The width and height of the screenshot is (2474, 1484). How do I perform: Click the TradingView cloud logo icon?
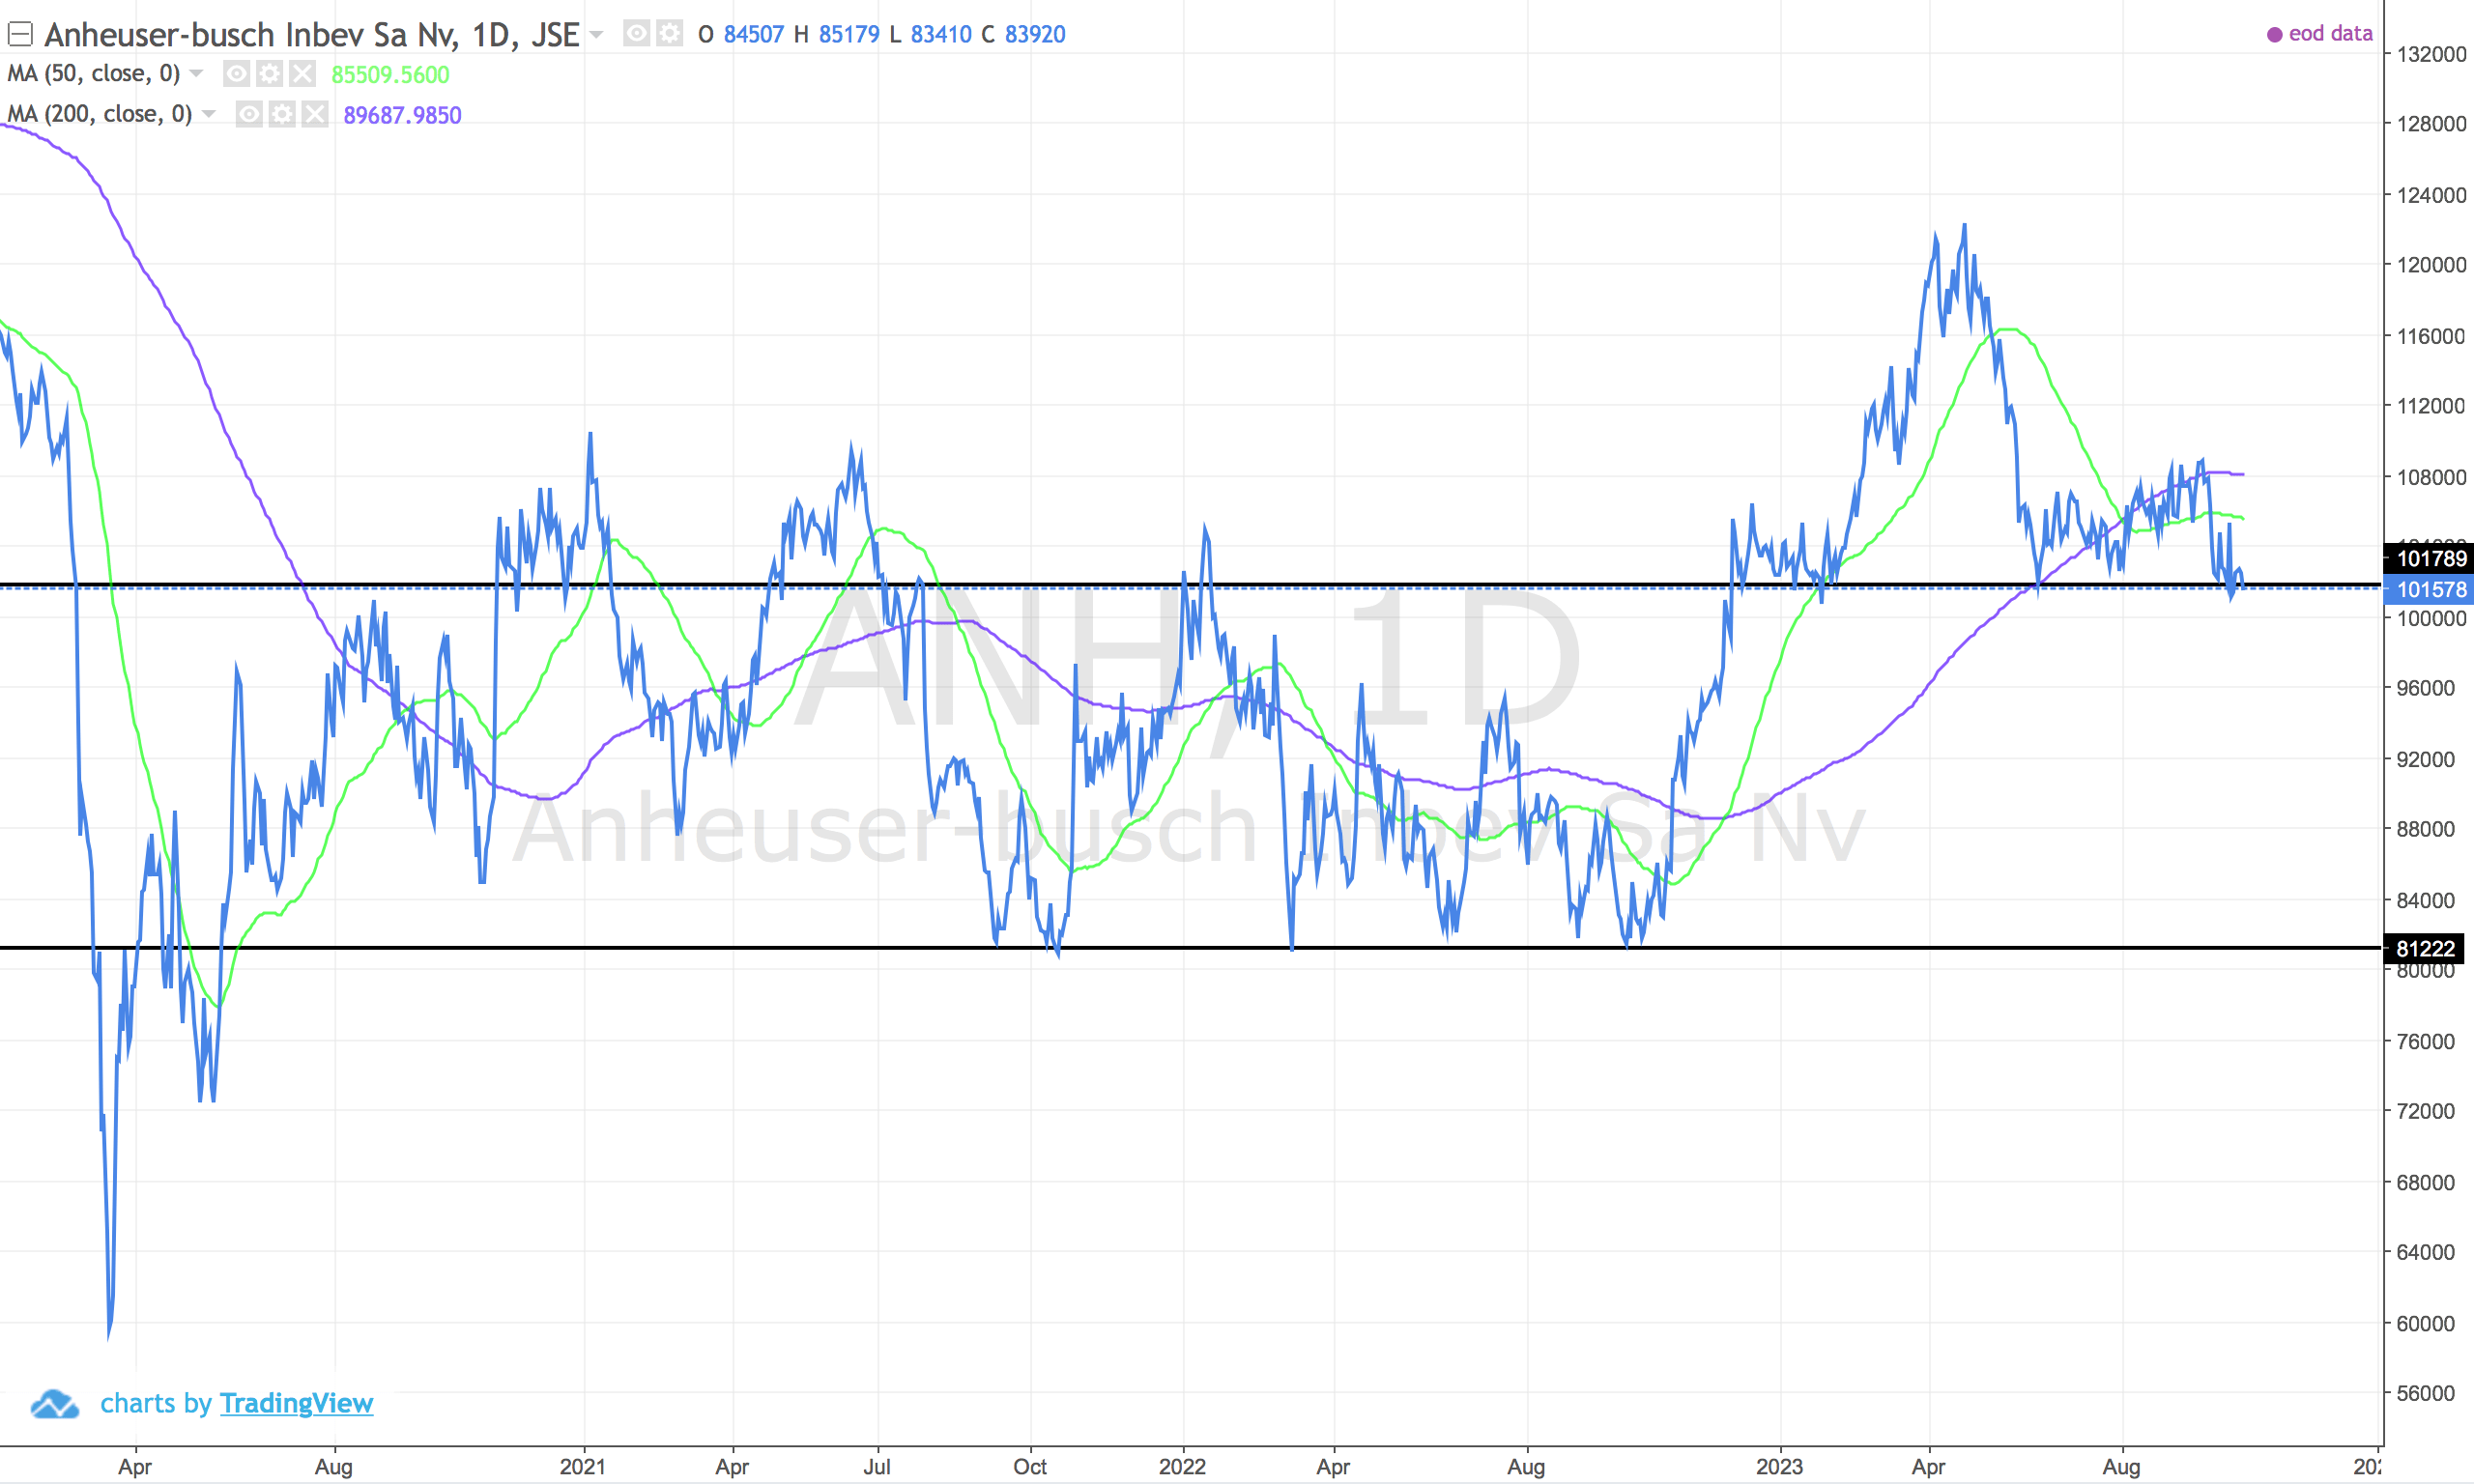(55, 1404)
